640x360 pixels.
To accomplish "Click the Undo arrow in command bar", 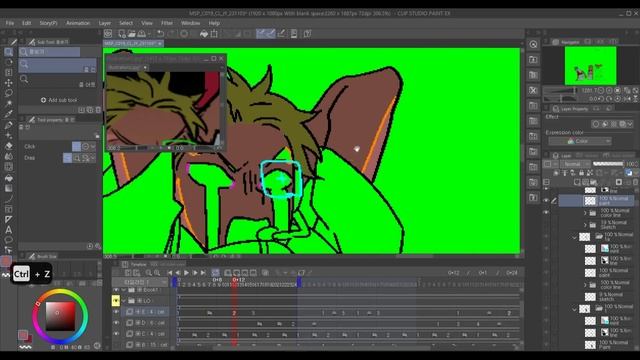I will [x=160, y=34].
